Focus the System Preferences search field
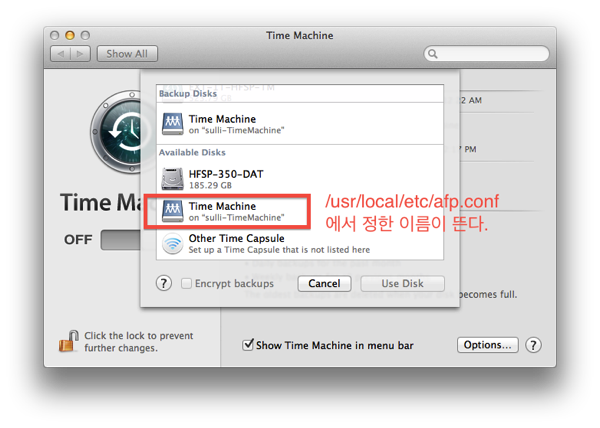 click(486, 54)
